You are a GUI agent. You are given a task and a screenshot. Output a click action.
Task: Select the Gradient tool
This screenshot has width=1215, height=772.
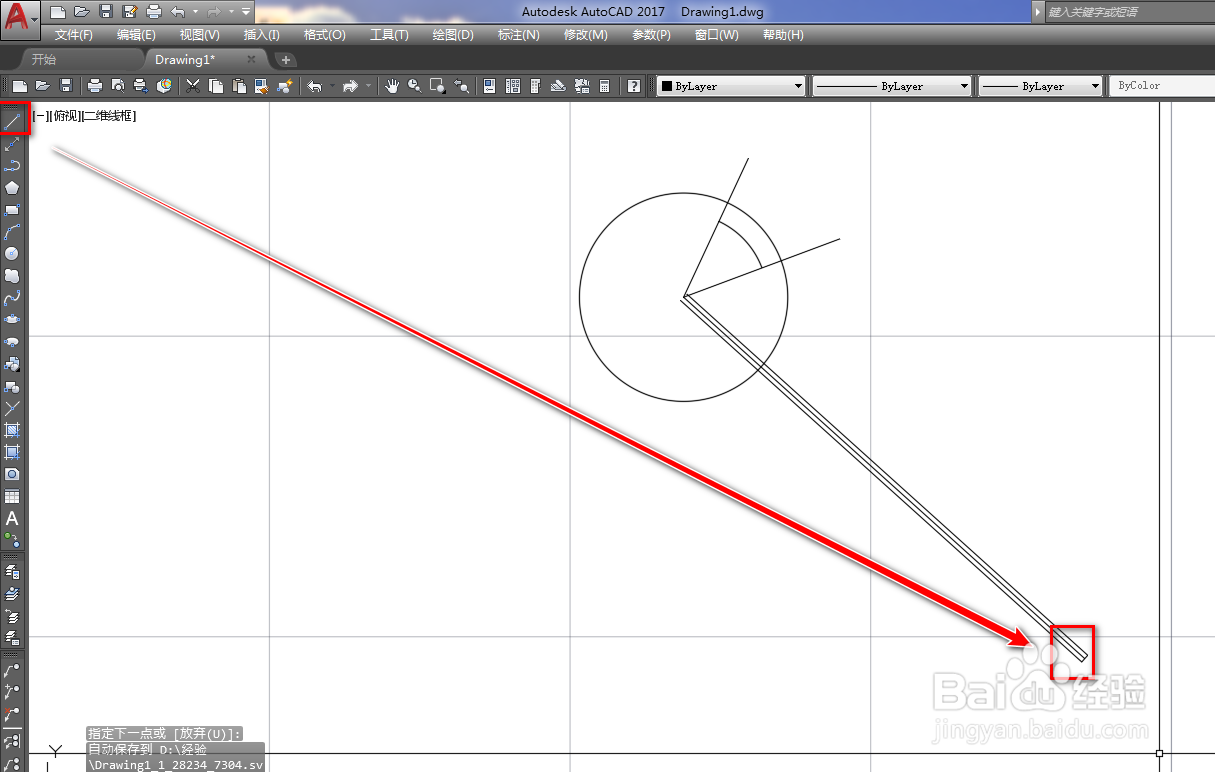(x=13, y=452)
